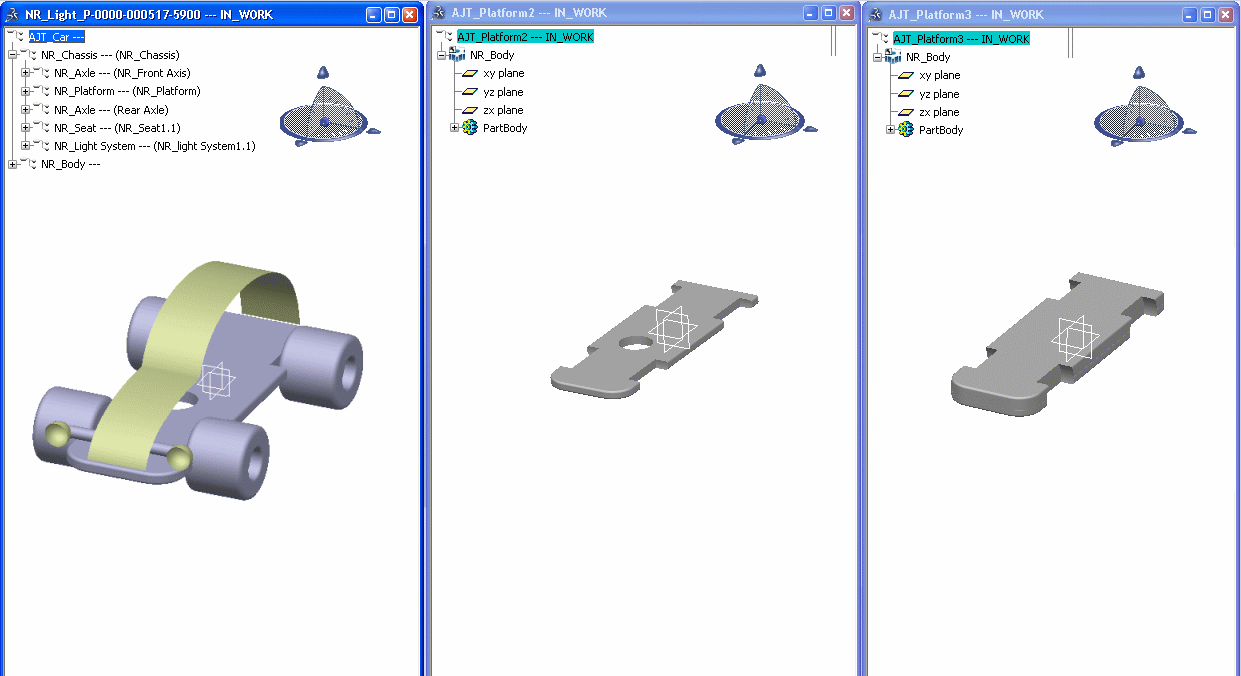Select the yz plane label in AJT_Platform2
Image resolution: width=1241 pixels, height=676 pixels.
point(504,92)
